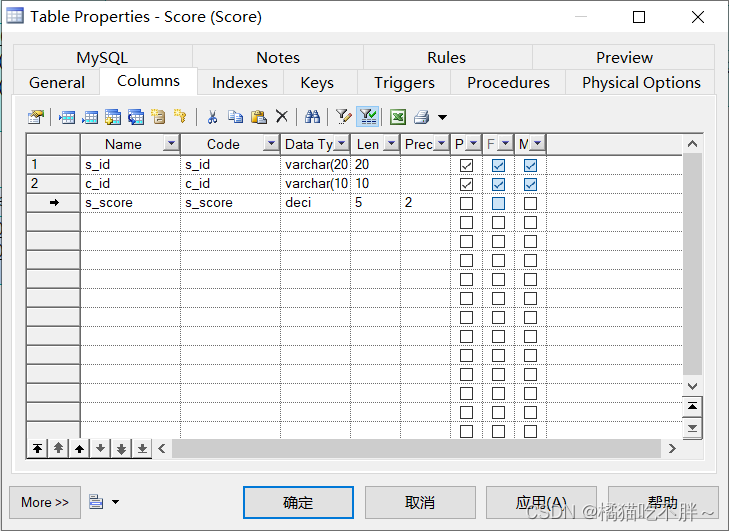This screenshot has width=729, height=531.
Task: Expand the Code column filter dropdown
Action: pyautogui.click(x=270, y=145)
